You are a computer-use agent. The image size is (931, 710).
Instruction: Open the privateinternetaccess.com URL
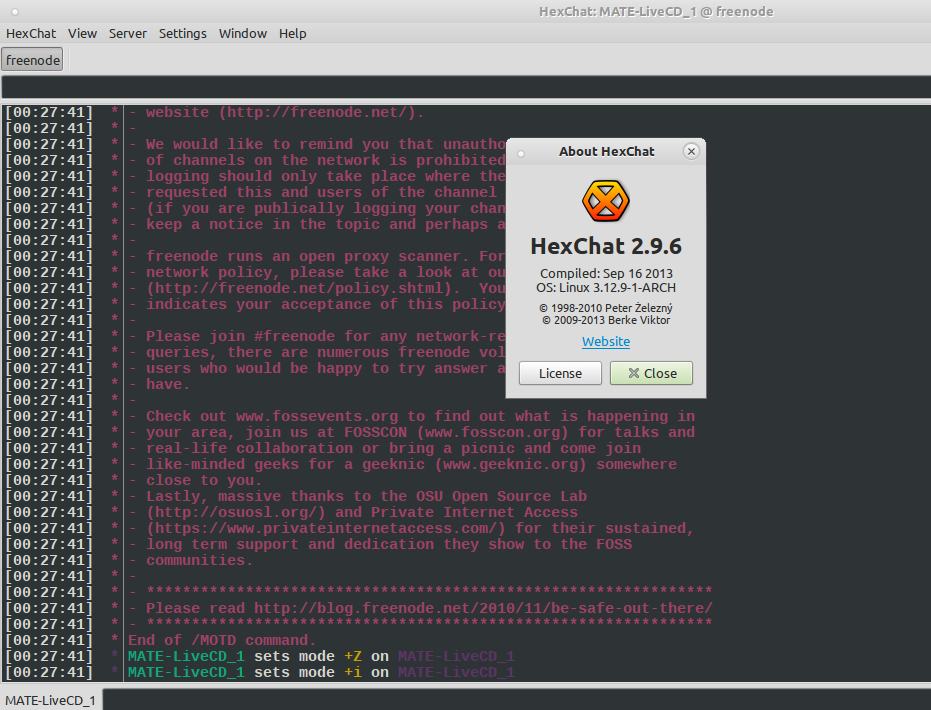pos(326,529)
